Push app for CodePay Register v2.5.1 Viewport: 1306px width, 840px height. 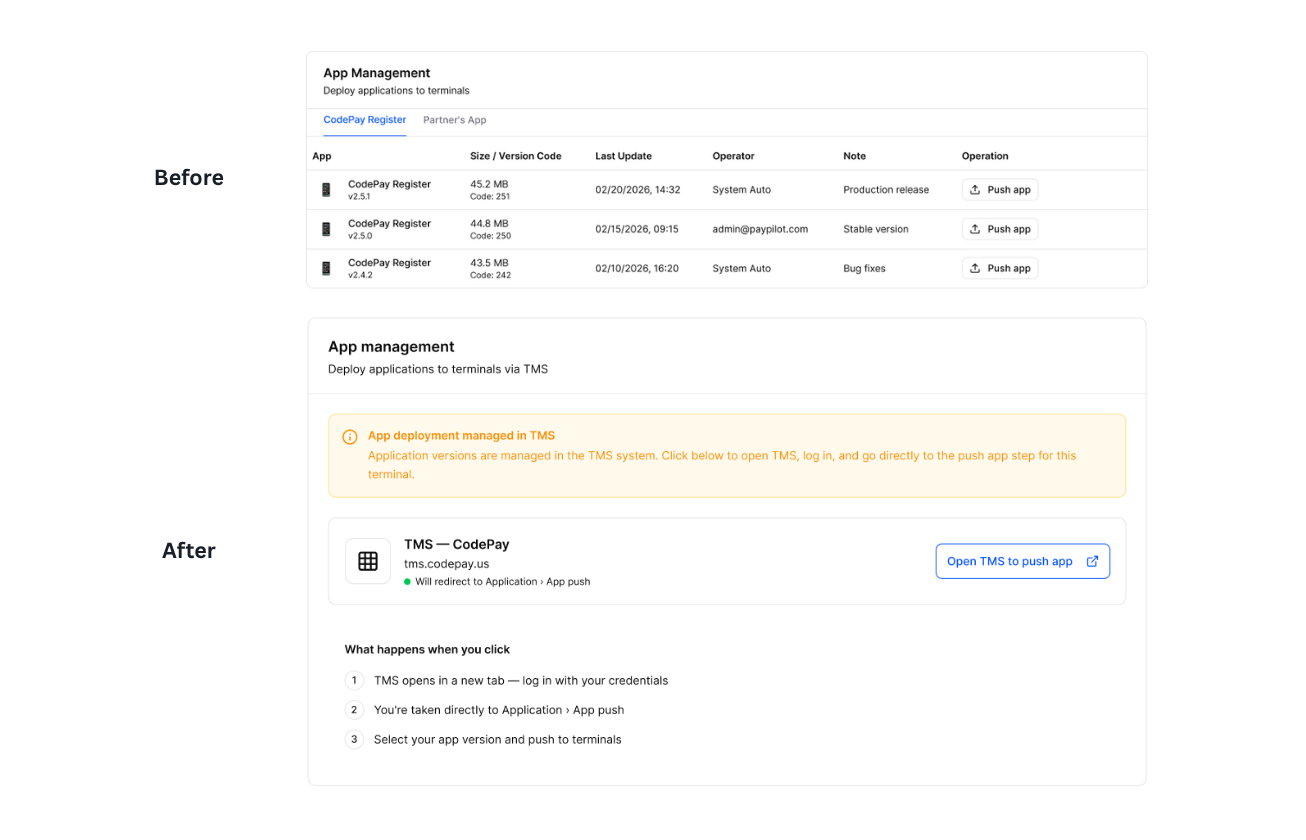tap(1000, 190)
